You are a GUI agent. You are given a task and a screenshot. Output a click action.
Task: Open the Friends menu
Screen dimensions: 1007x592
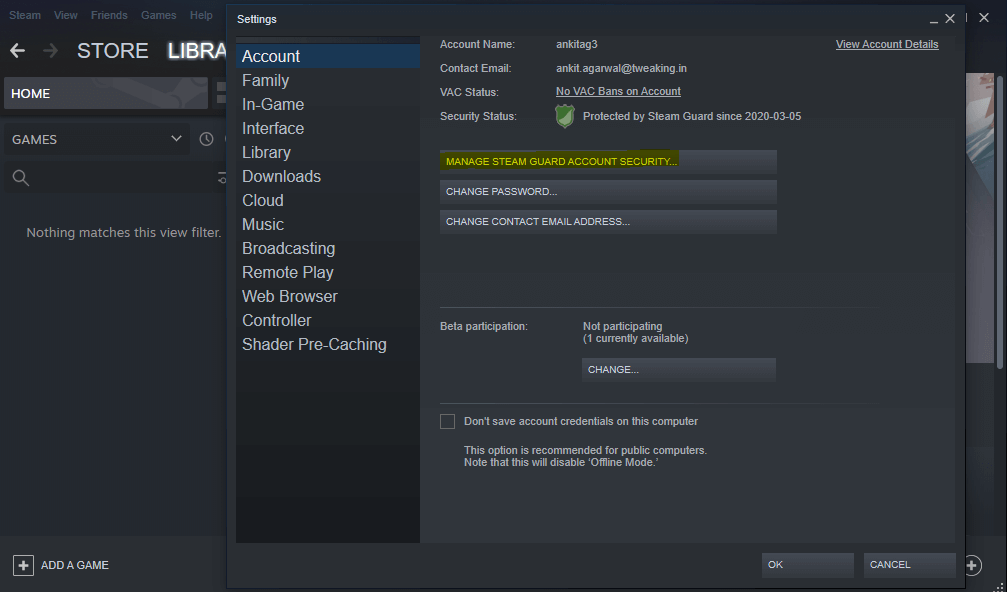[109, 15]
